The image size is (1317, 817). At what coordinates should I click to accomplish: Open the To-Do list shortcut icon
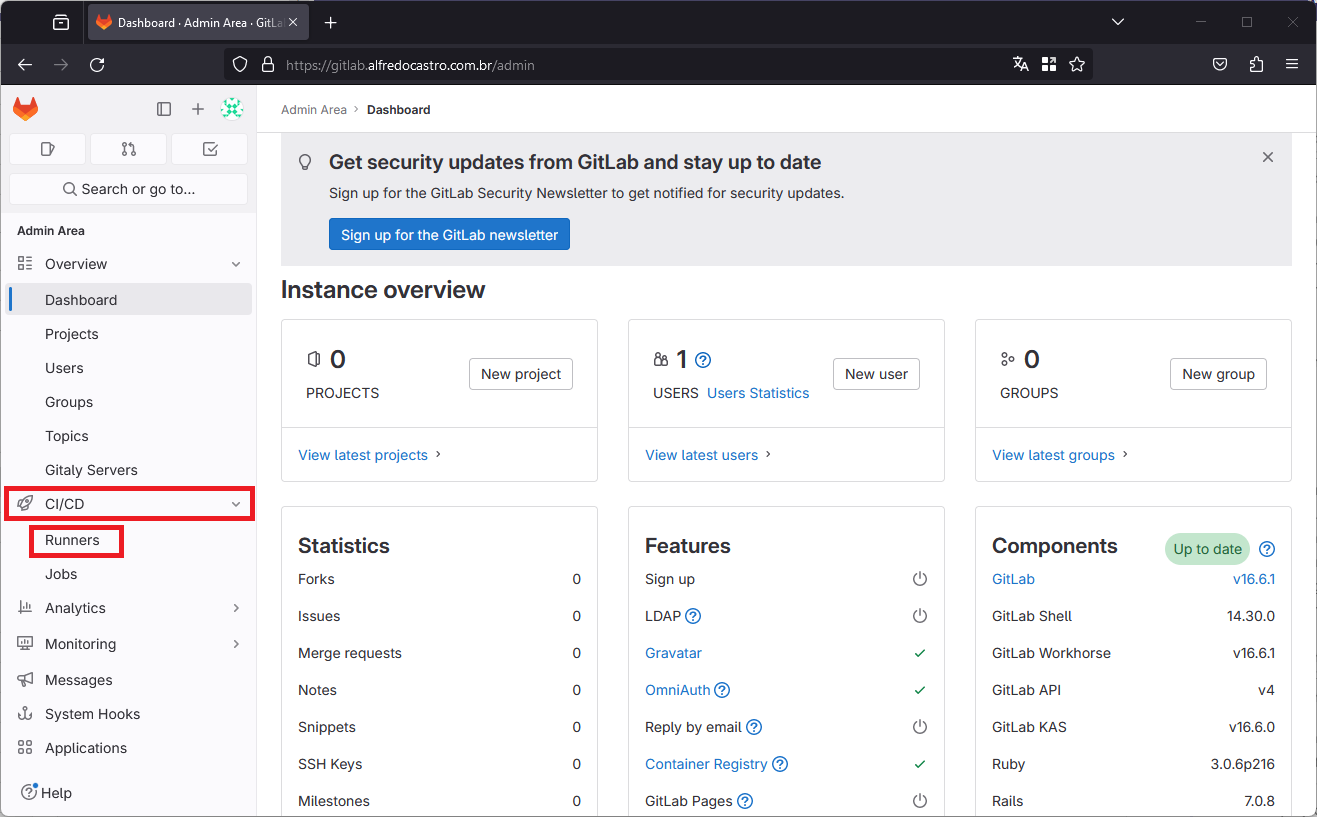[210, 149]
